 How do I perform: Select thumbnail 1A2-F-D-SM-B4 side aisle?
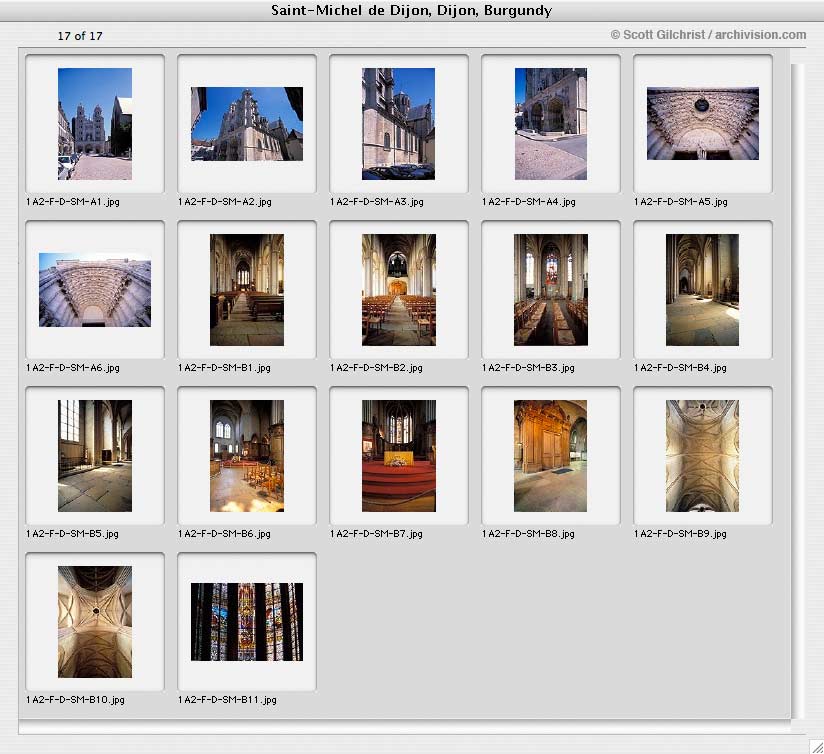703,290
